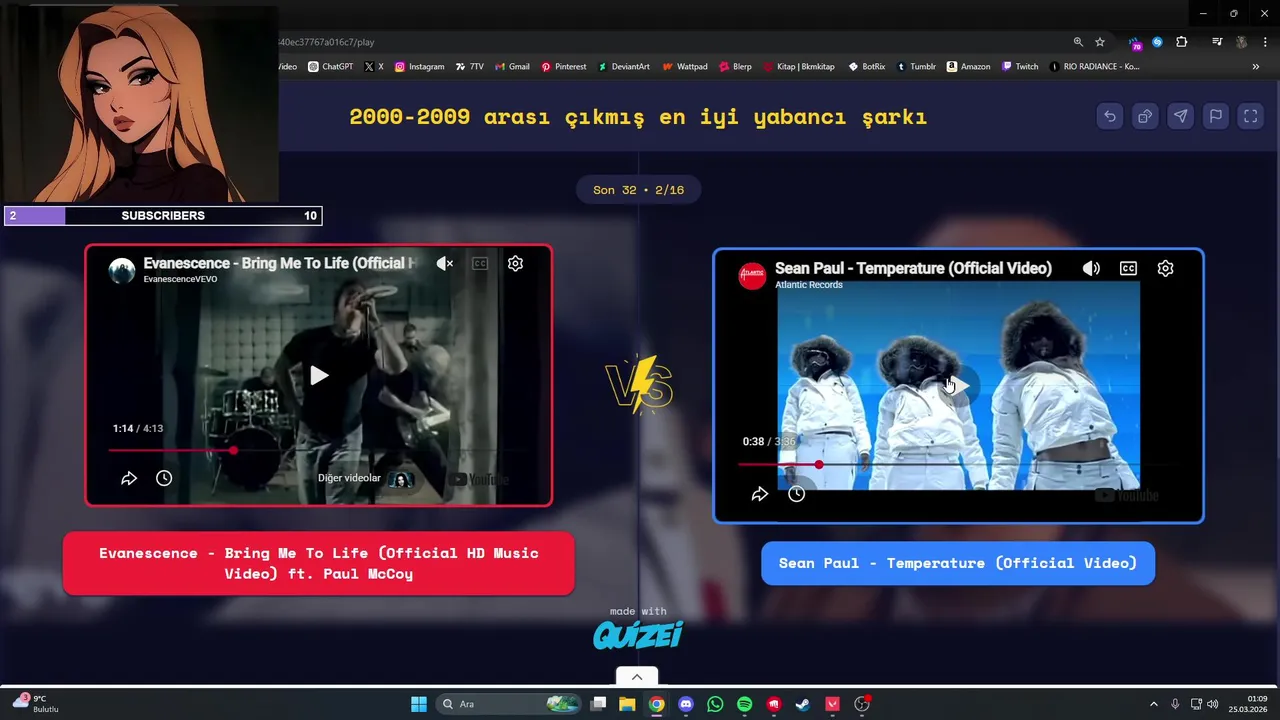Screen dimensions: 1280x720
Task: Open the browser extensions puzzle icon
Action: tap(1181, 42)
